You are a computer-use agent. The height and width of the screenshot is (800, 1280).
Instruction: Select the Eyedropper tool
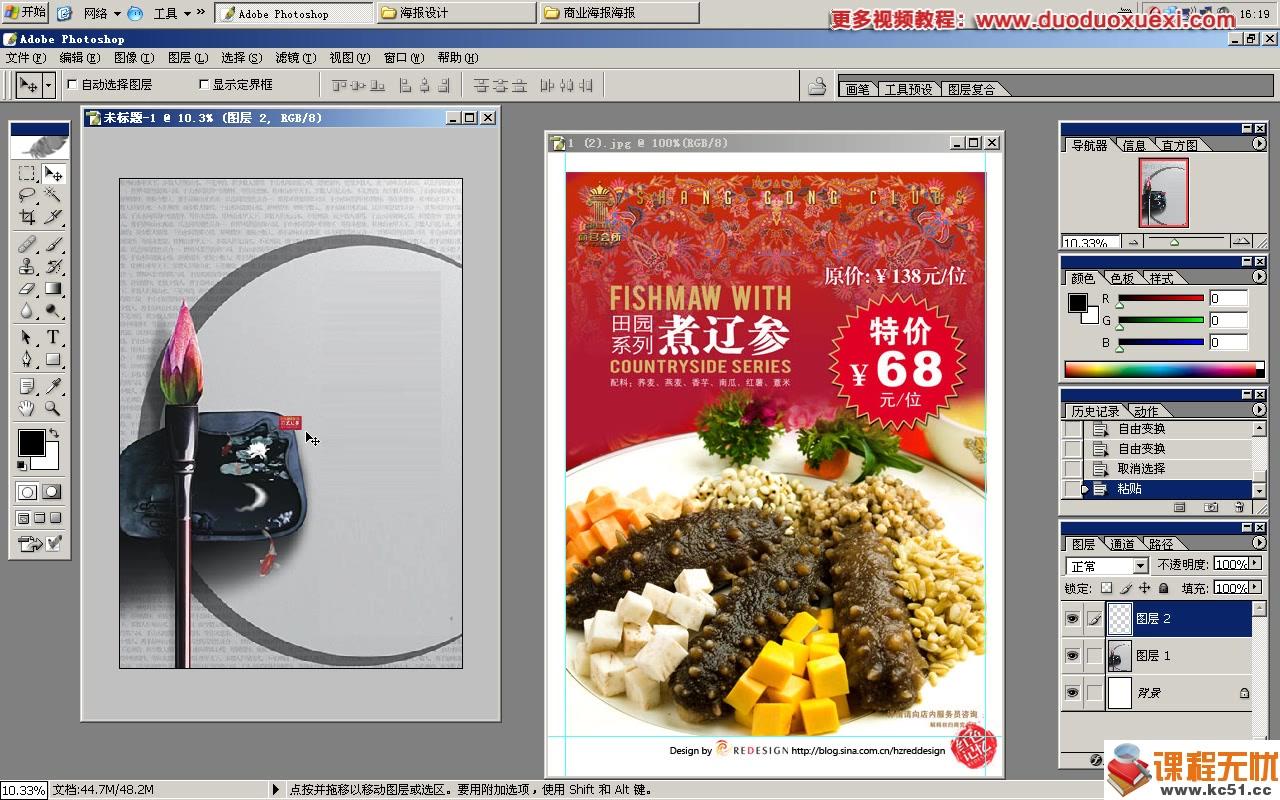point(53,386)
